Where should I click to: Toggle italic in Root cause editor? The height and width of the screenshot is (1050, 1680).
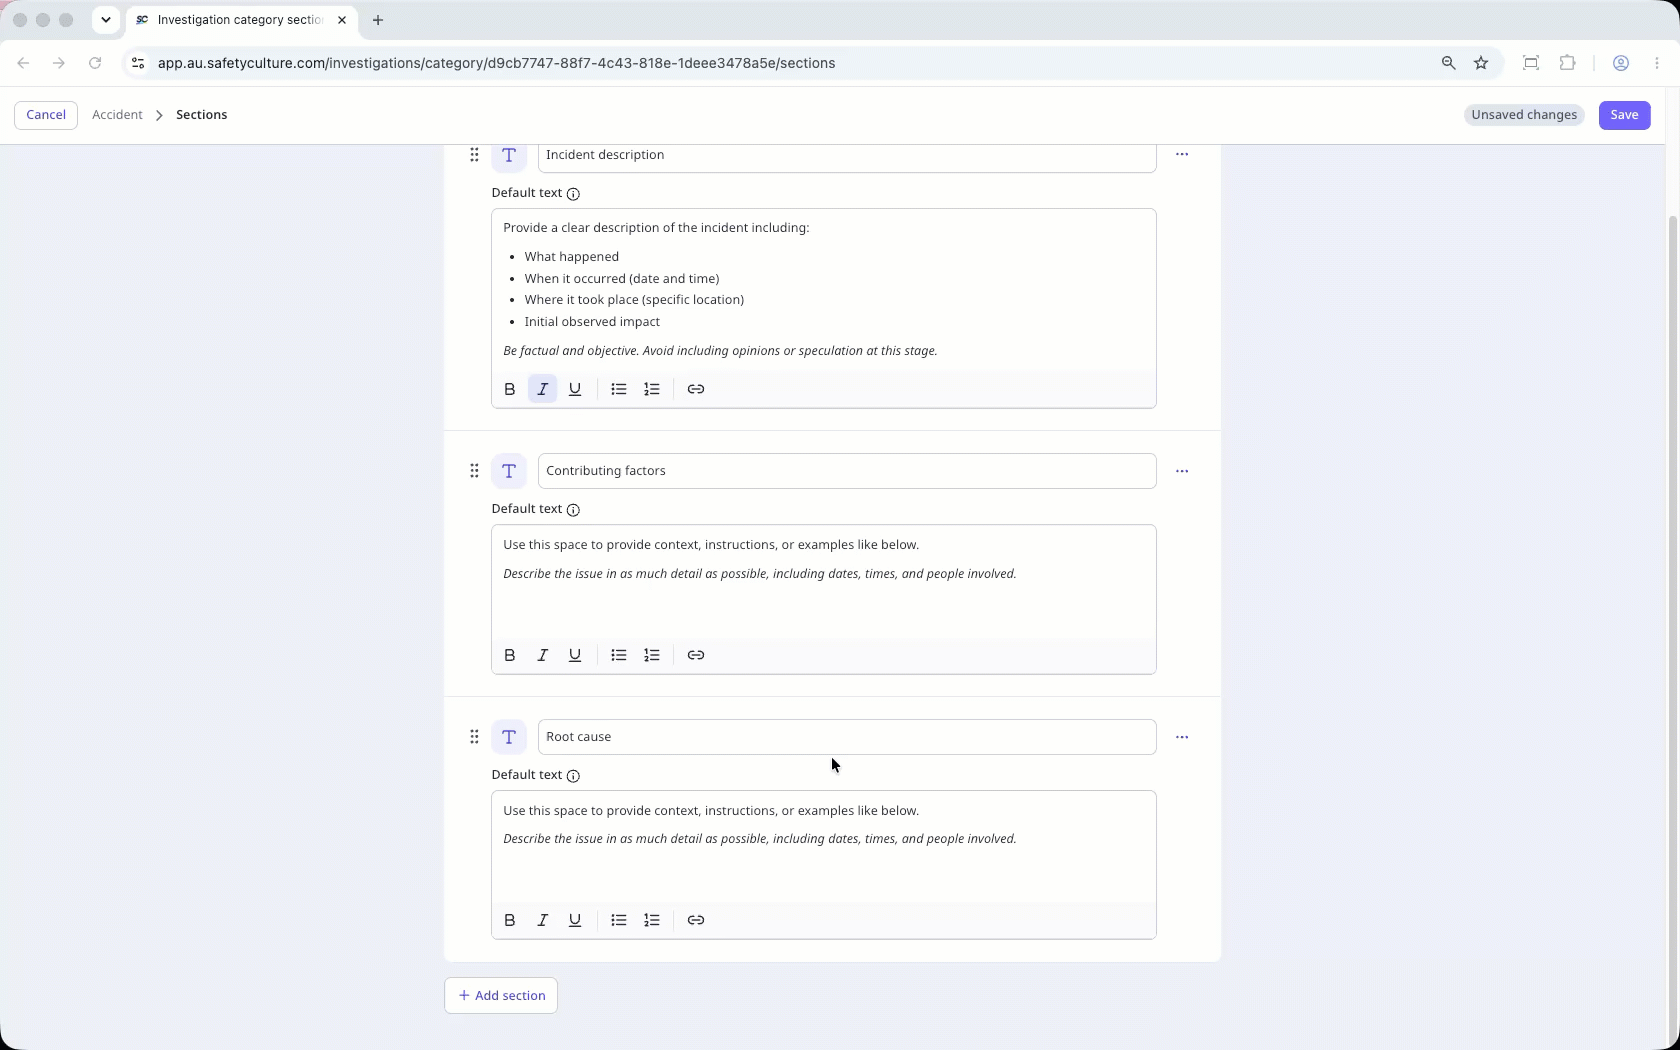tap(543, 920)
